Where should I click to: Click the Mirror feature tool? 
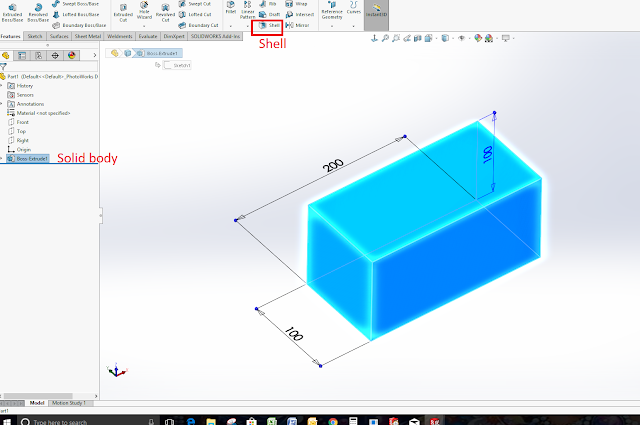click(297, 25)
